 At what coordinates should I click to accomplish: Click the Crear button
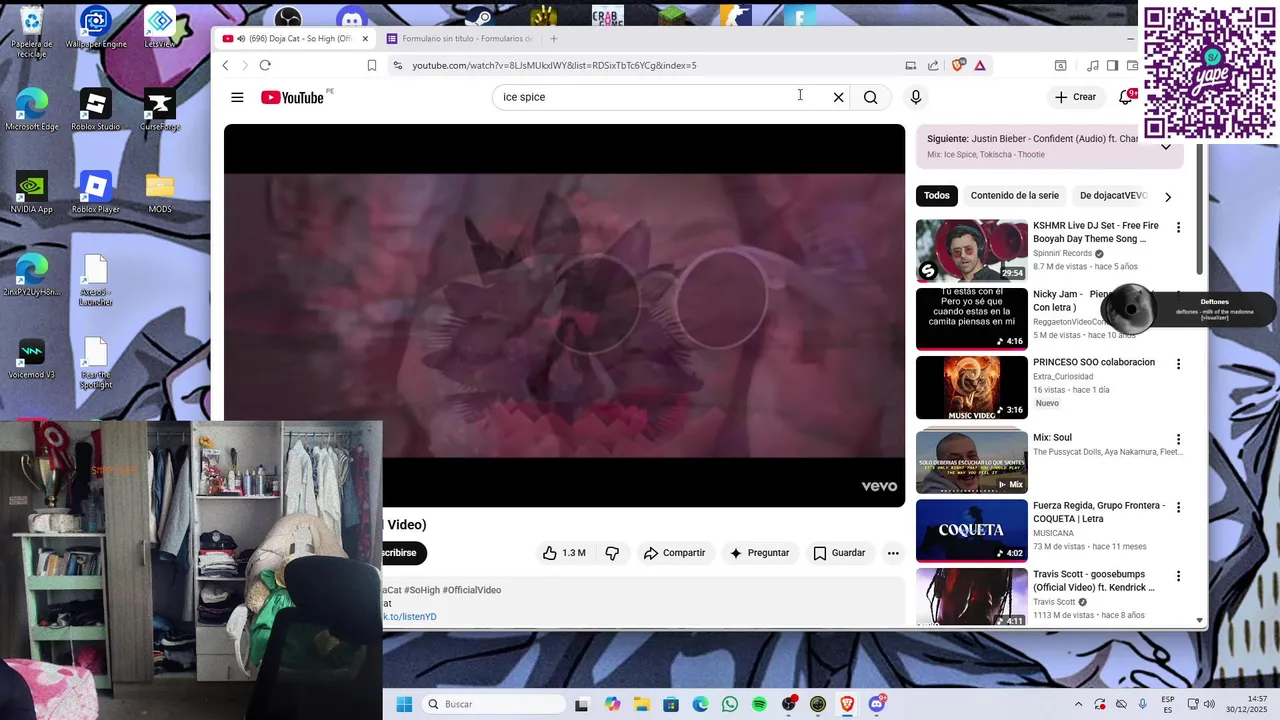1075,97
